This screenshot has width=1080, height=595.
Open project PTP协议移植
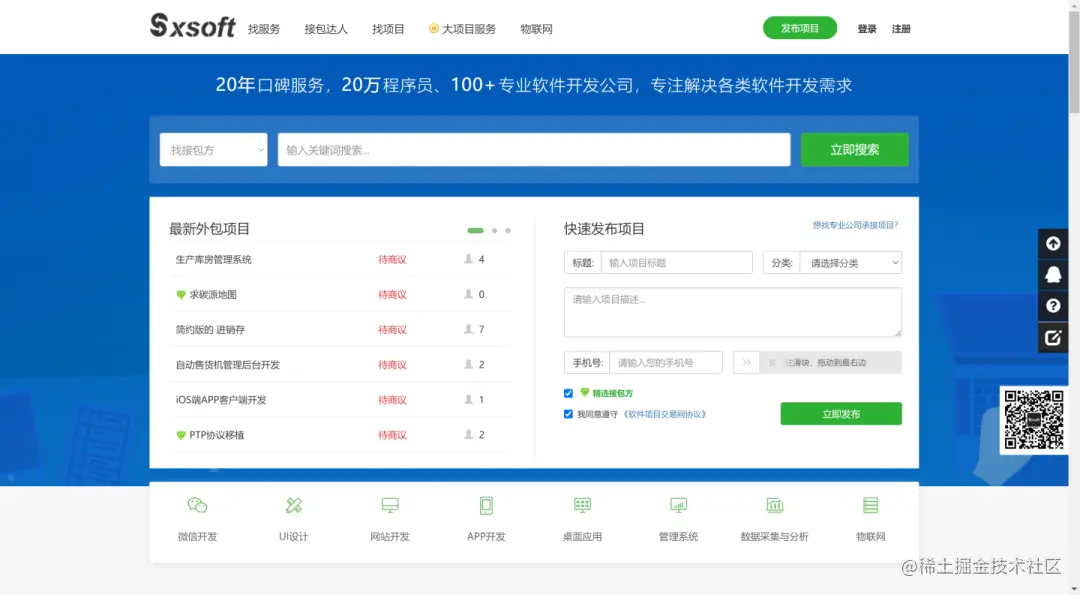[216, 435]
